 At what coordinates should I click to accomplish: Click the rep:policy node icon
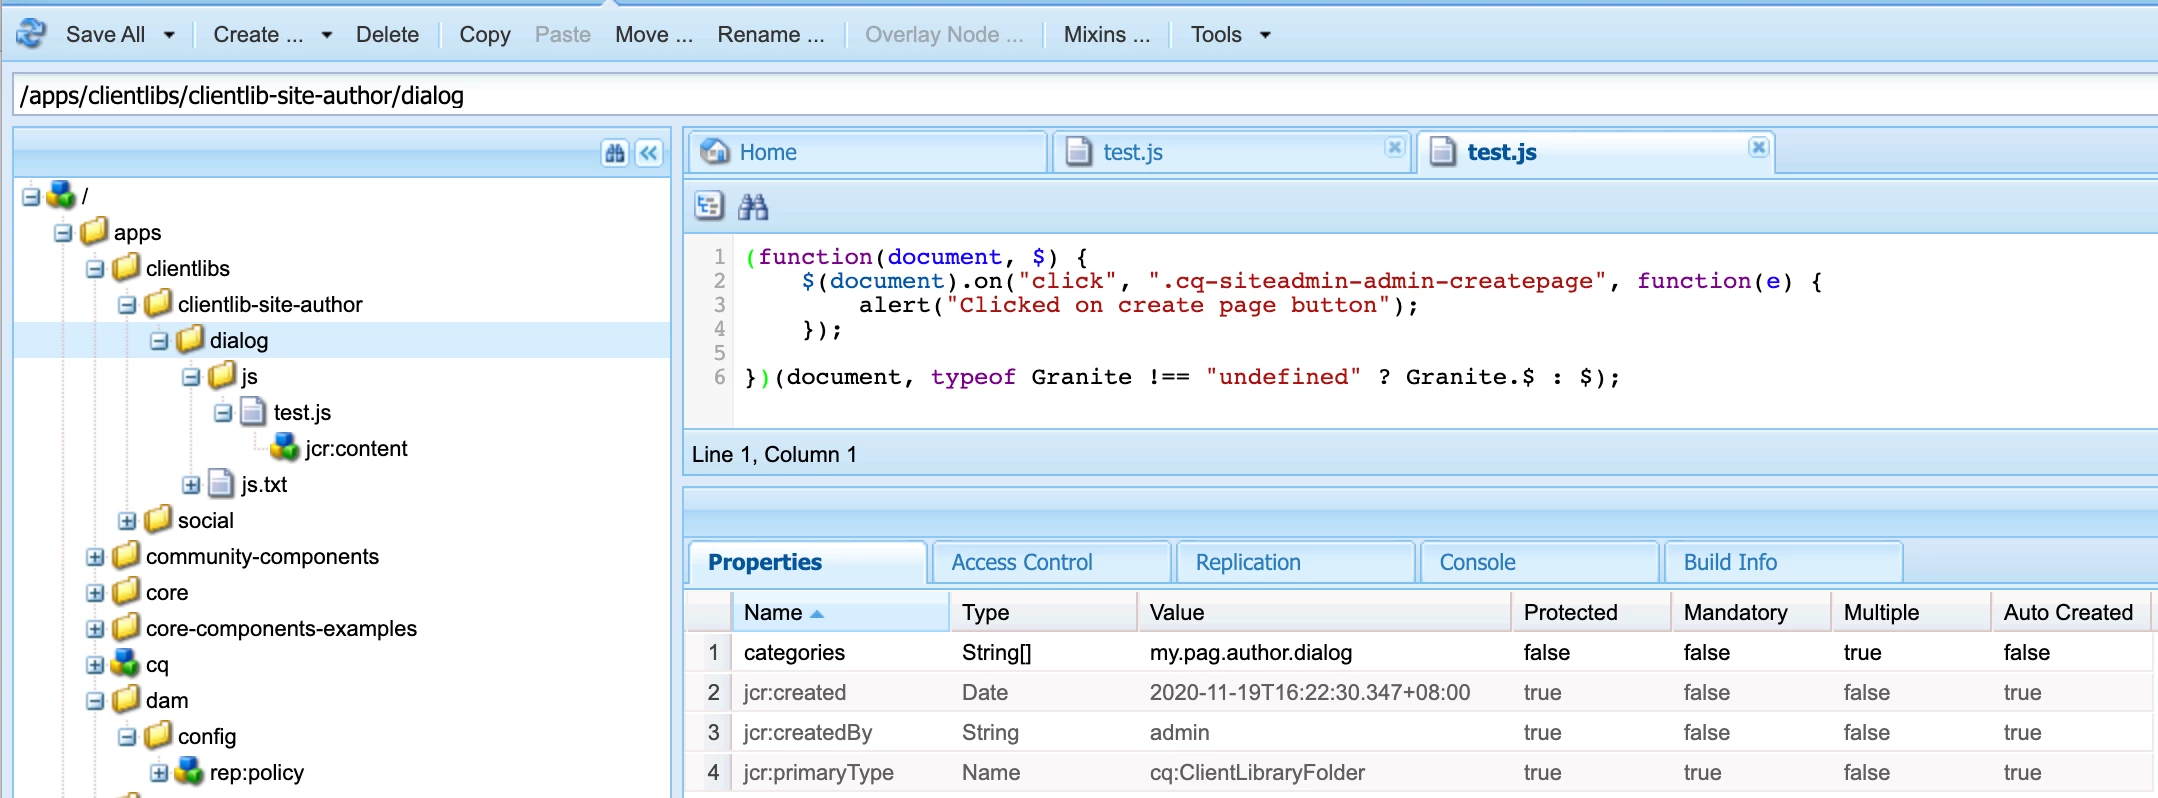pyautogui.click(x=190, y=771)
